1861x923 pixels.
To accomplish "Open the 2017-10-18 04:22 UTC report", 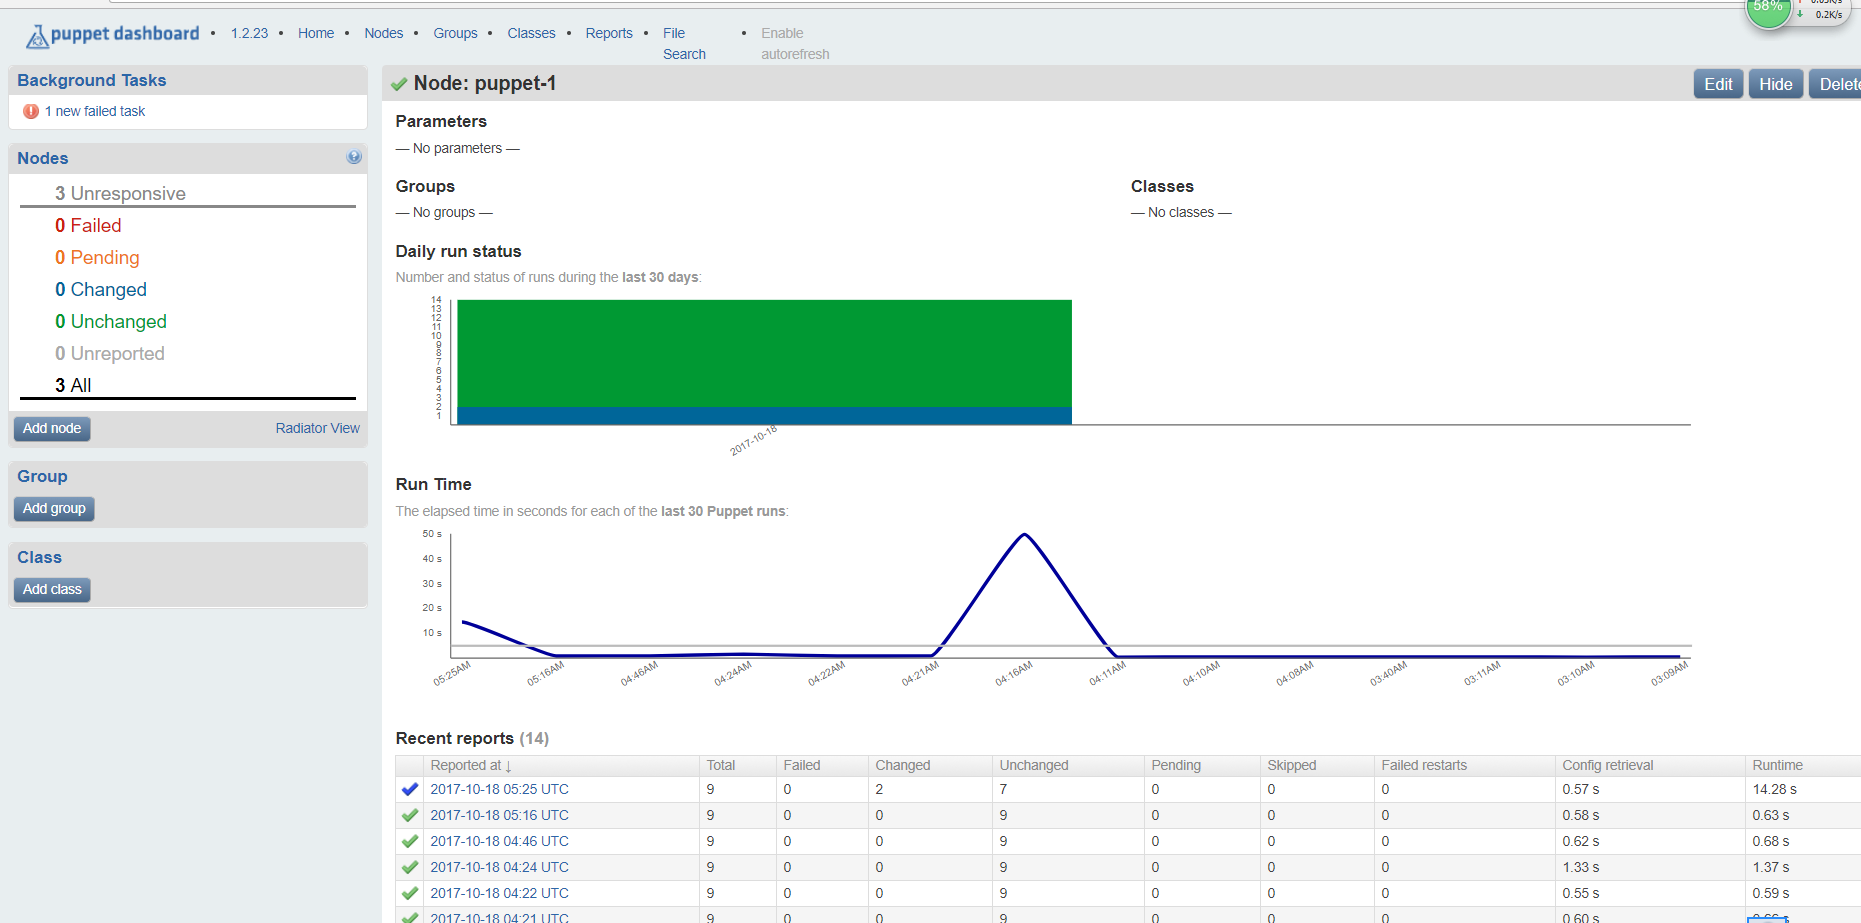I will [x=499, y=893].
